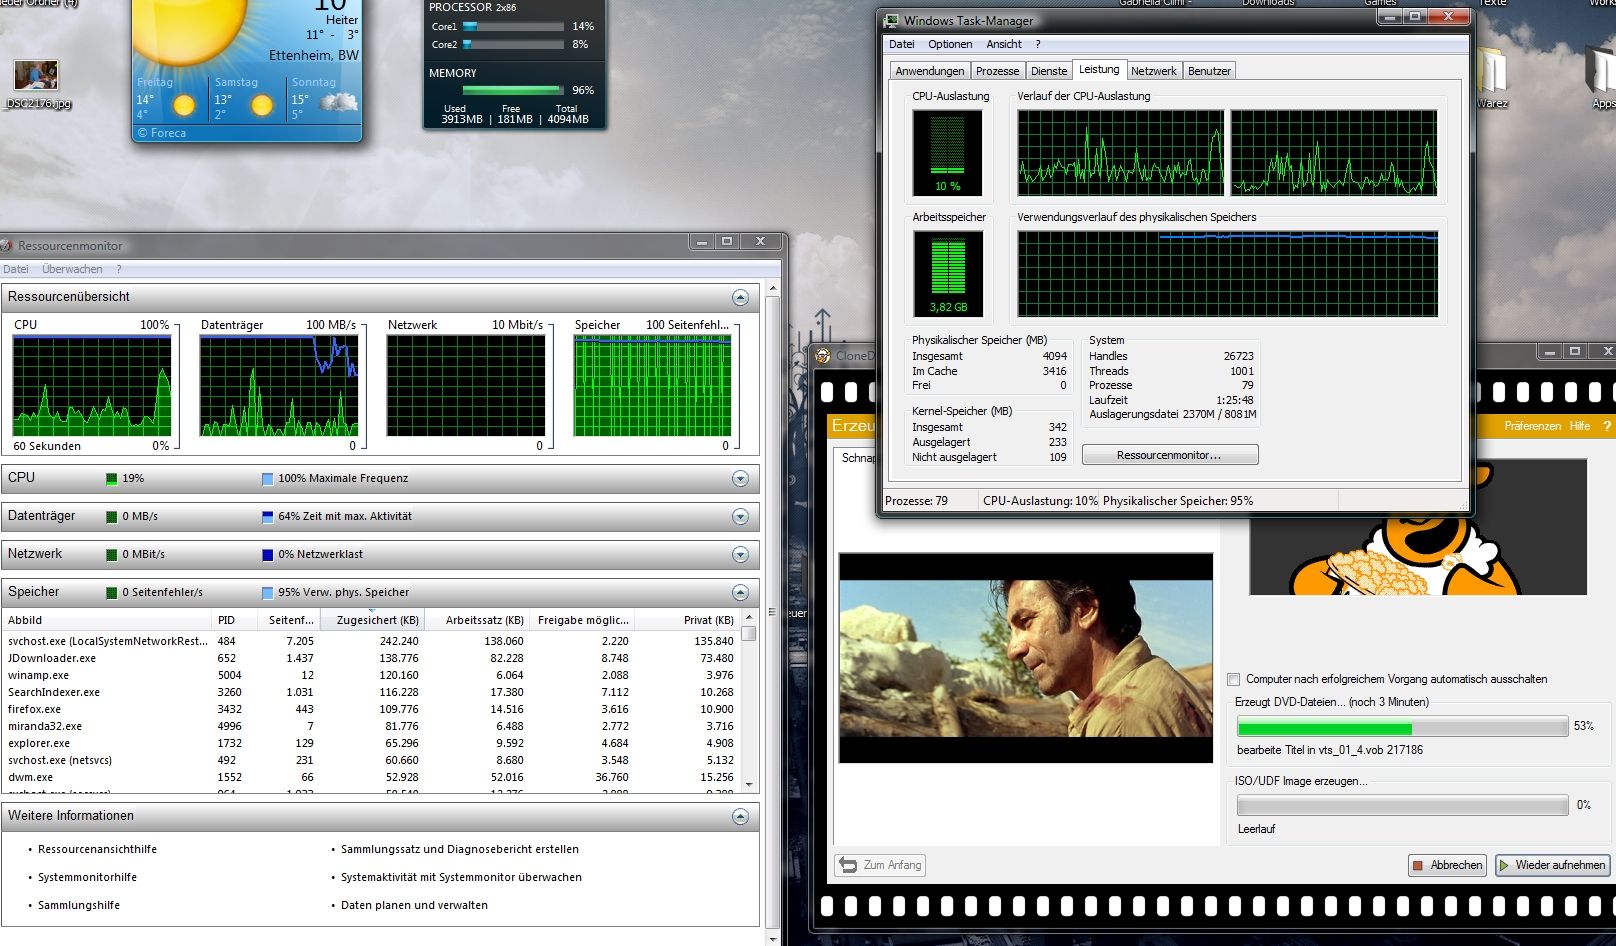Expand the CPU section in Ressourcenmonitor
The width and height of the screenshot is (1616, 946).
tap(740, 479)
